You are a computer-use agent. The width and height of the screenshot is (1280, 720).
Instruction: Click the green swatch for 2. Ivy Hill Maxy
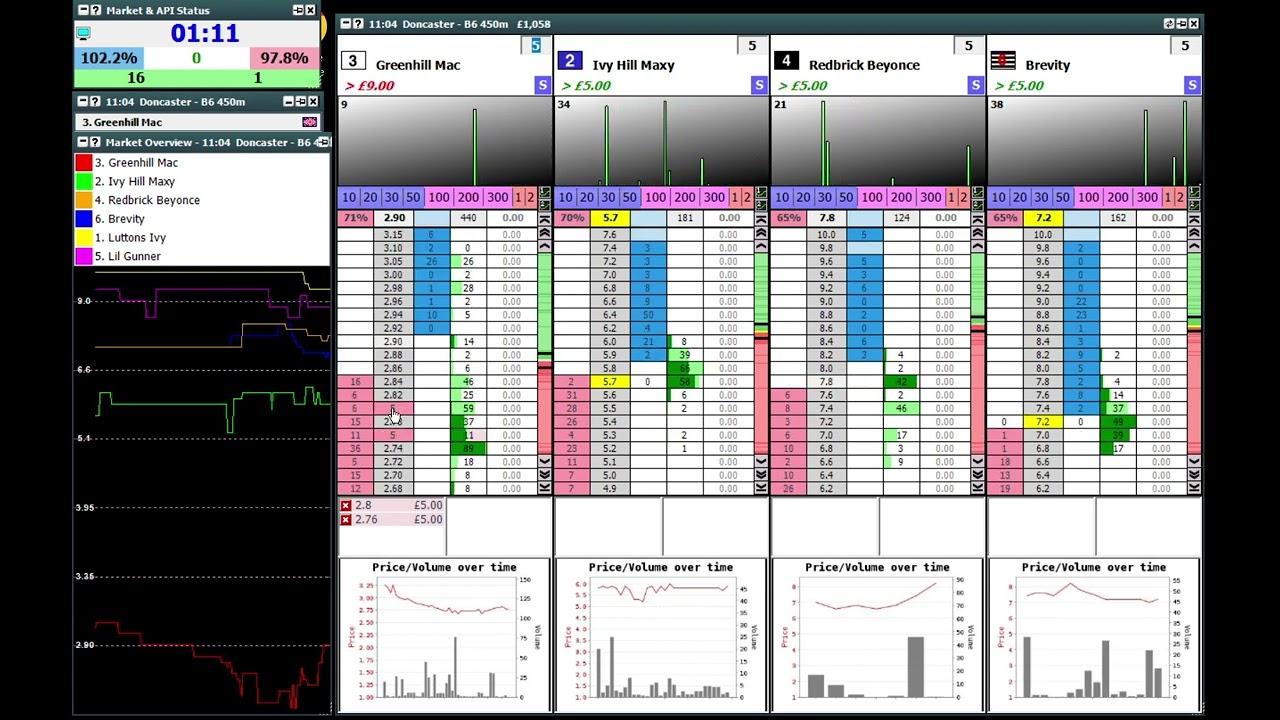(x=84, y=181)
